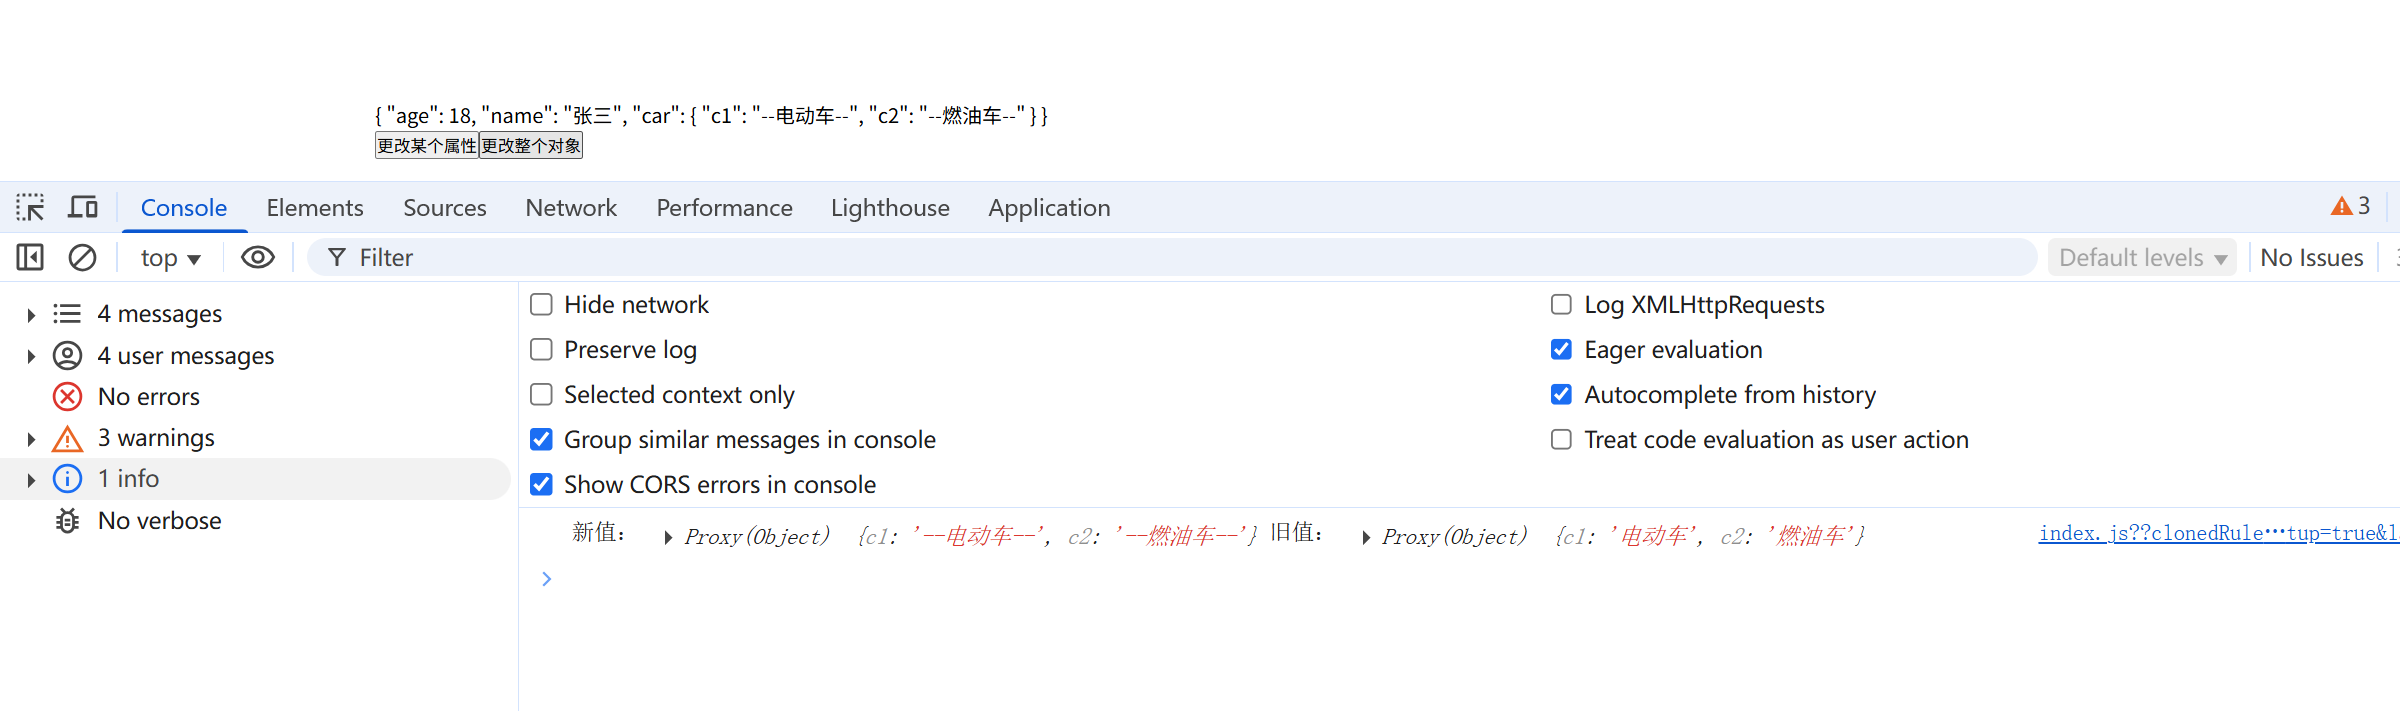The height and width of the screenshot is (711, 2400).
Task: Clear the console with the ban icon
Action: tap(82, 258)
